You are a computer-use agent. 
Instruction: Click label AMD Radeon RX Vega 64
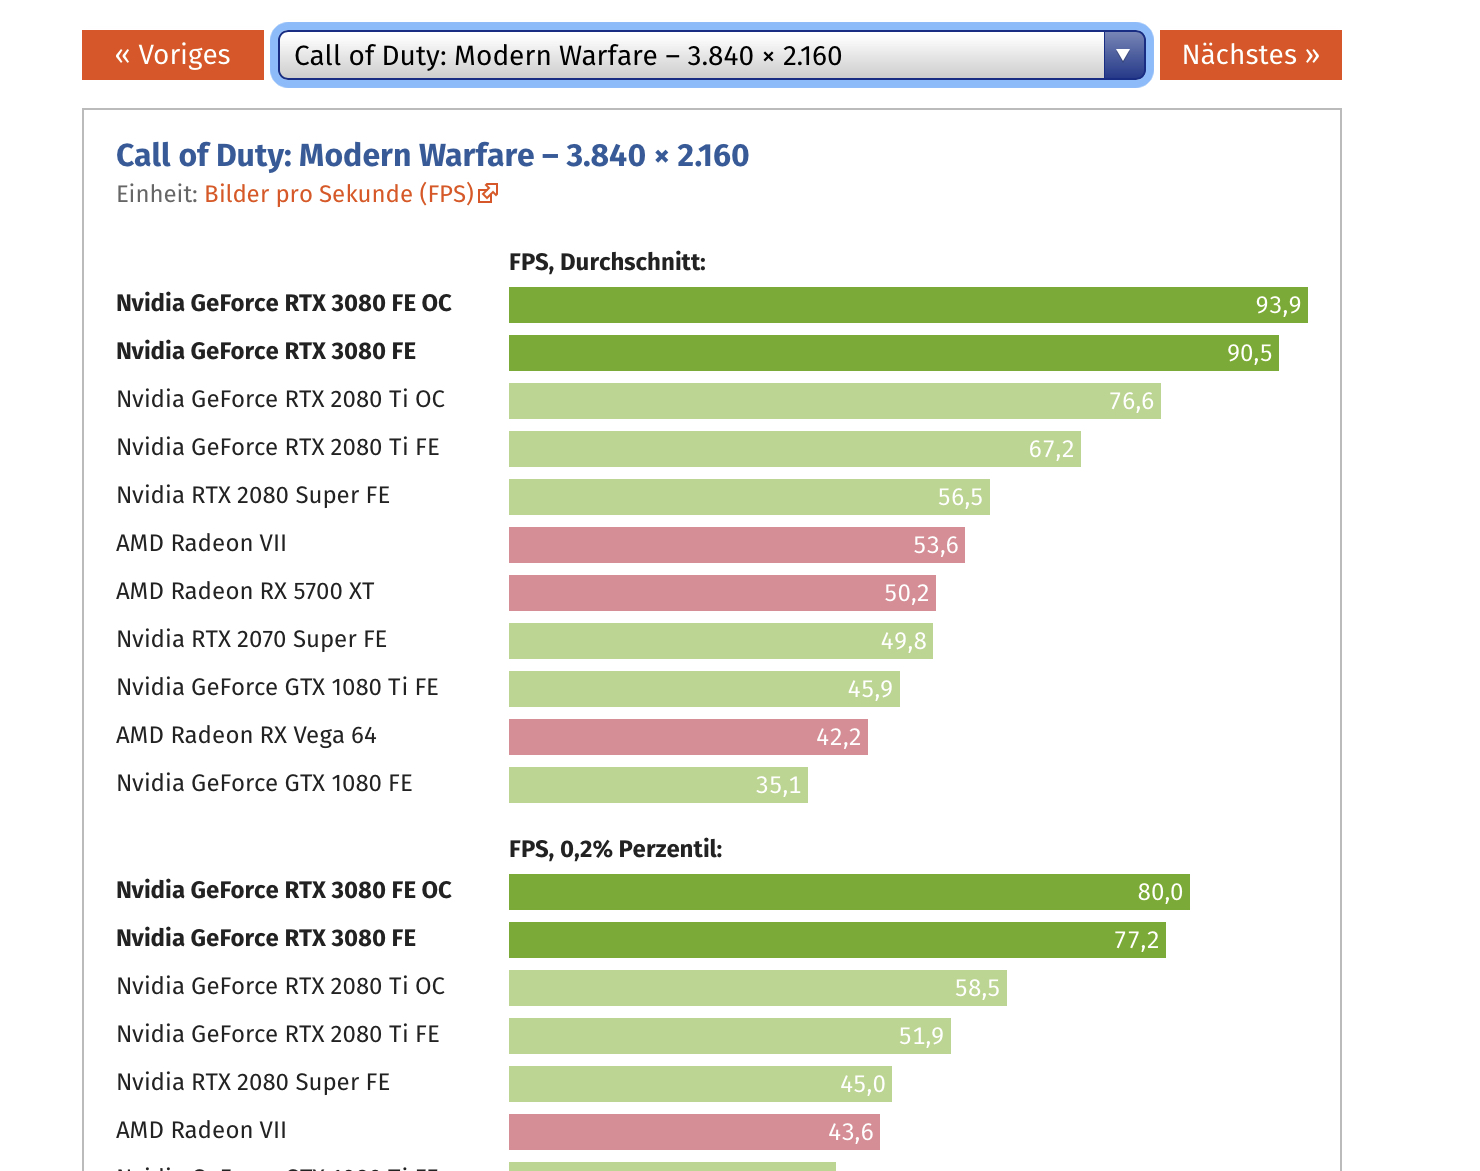click(x=246, y=736)
